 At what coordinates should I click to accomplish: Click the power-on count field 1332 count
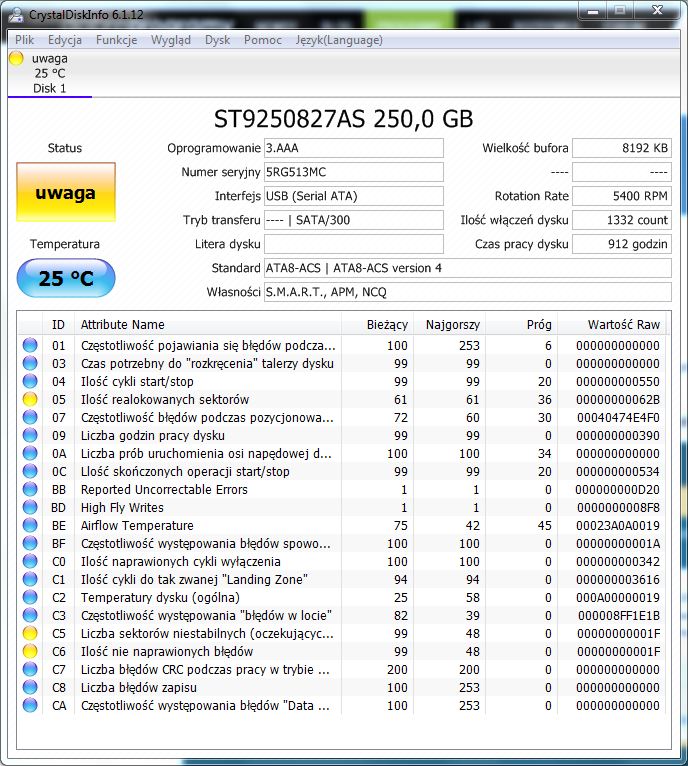[622, 220]
